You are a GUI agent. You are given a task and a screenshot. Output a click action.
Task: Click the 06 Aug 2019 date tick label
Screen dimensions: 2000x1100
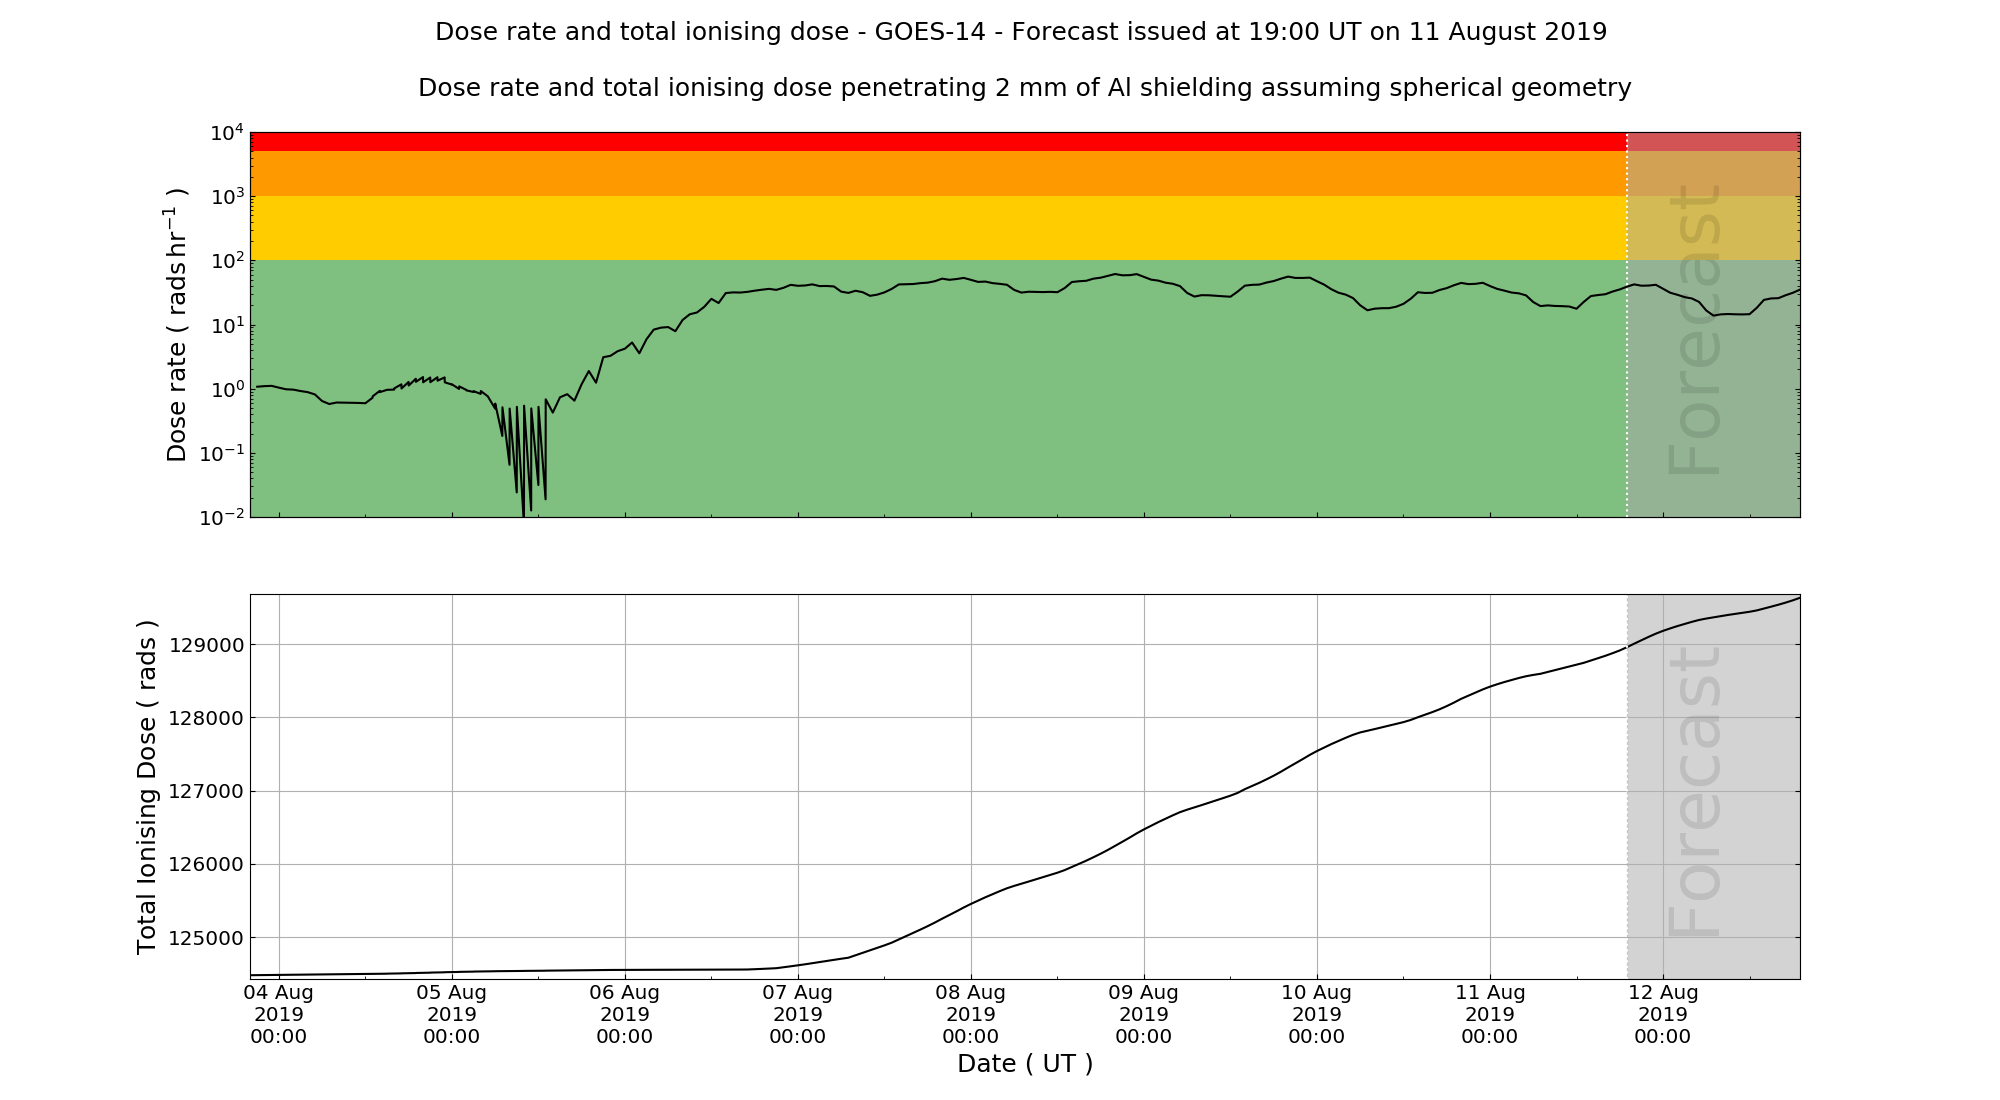625,1014
